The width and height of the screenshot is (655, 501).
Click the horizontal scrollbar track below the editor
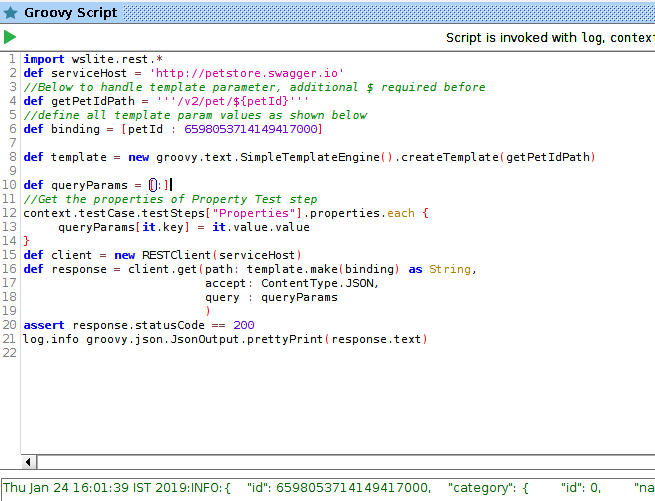click(x=340, y=462)
